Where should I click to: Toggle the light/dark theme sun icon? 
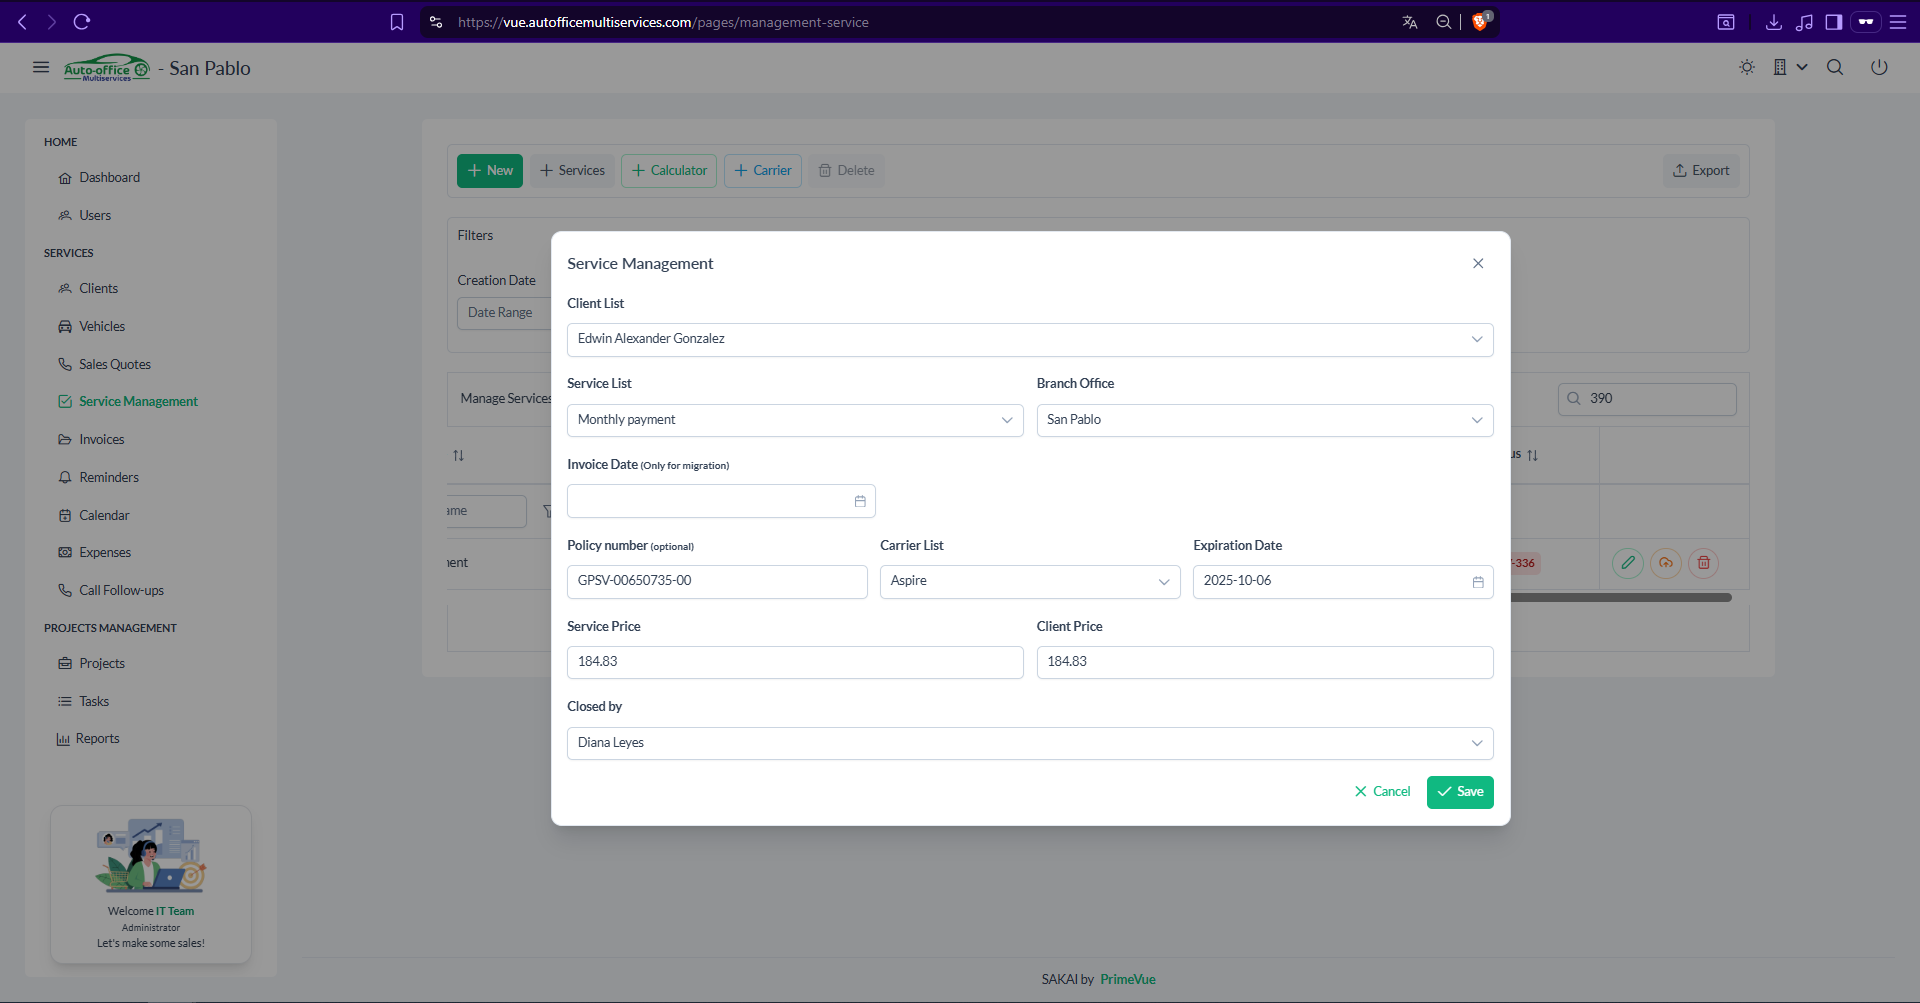click(1746, 68)
